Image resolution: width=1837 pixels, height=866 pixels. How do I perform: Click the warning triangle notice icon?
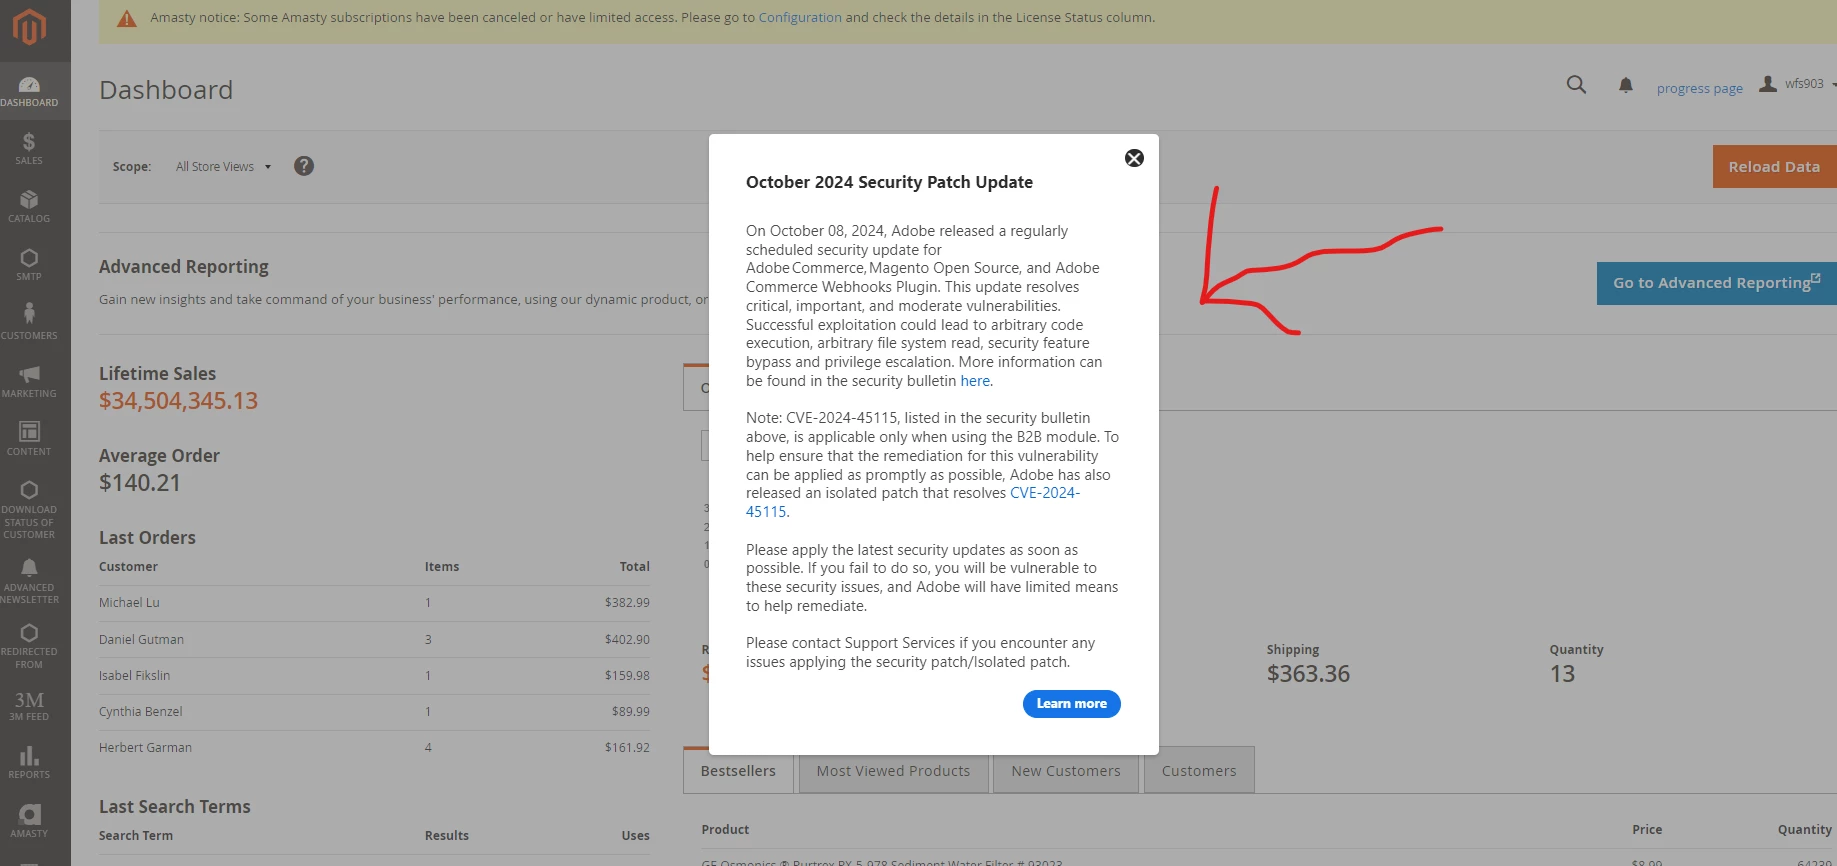[127, 18]
